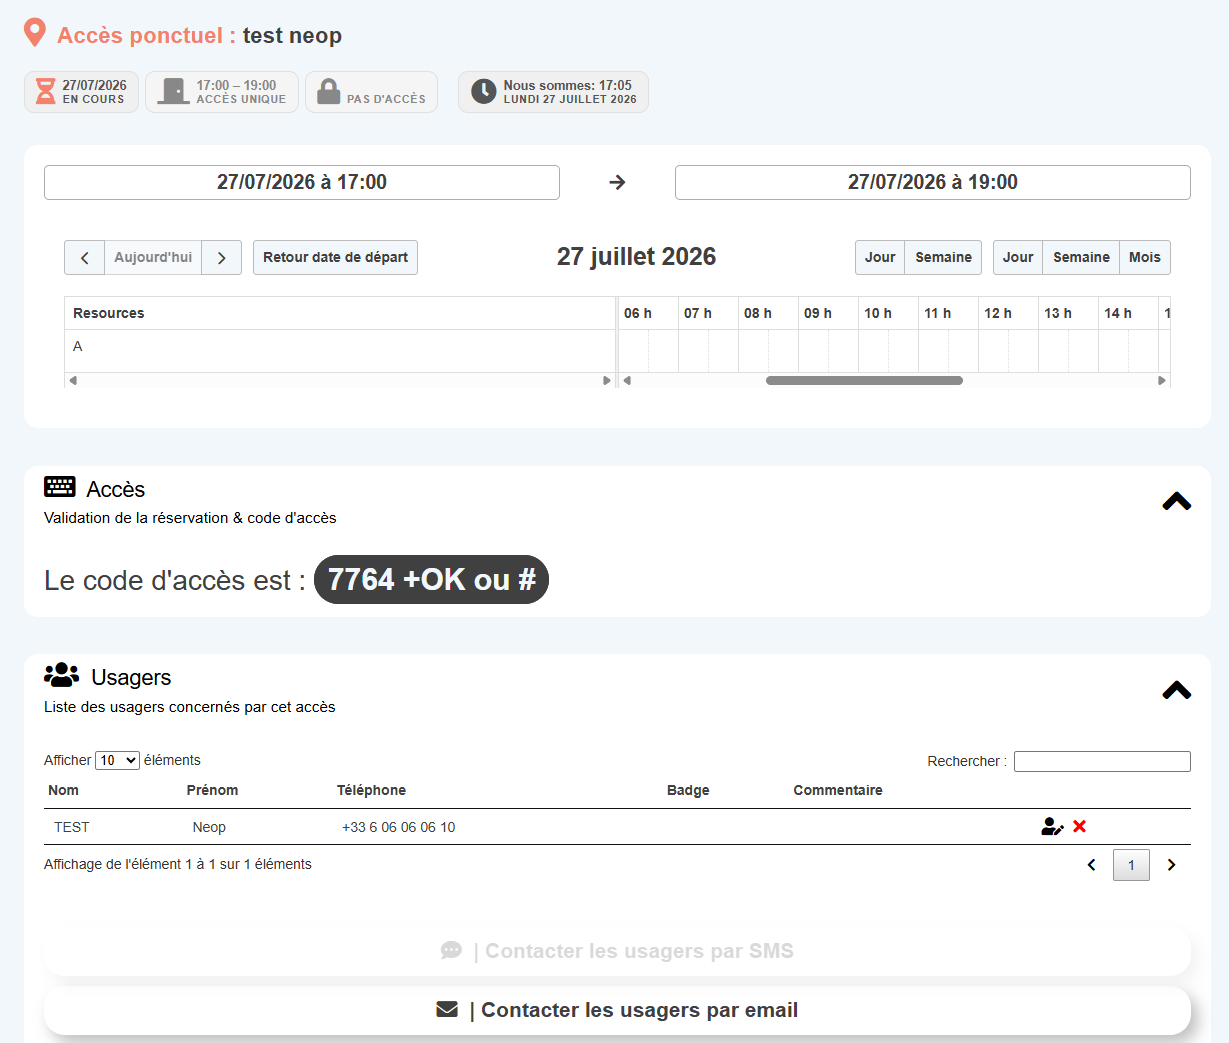Click the location pin icon beside Accès ponctuel

click(x=35, y=33)
